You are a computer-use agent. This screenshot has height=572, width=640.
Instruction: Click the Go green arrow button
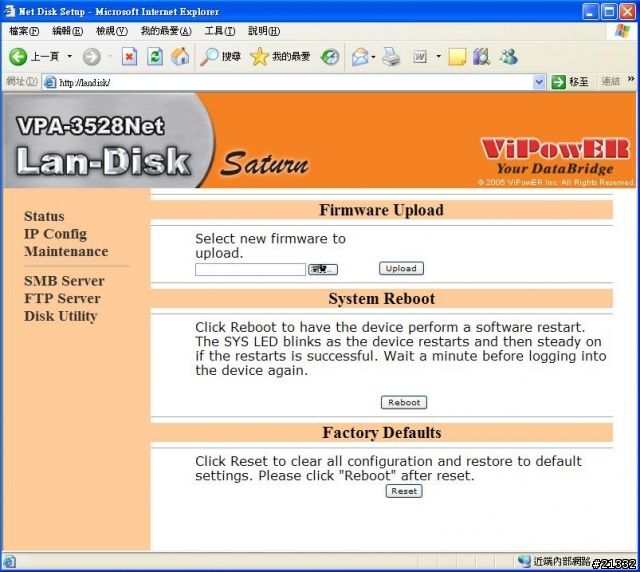(x=558, y=82)
